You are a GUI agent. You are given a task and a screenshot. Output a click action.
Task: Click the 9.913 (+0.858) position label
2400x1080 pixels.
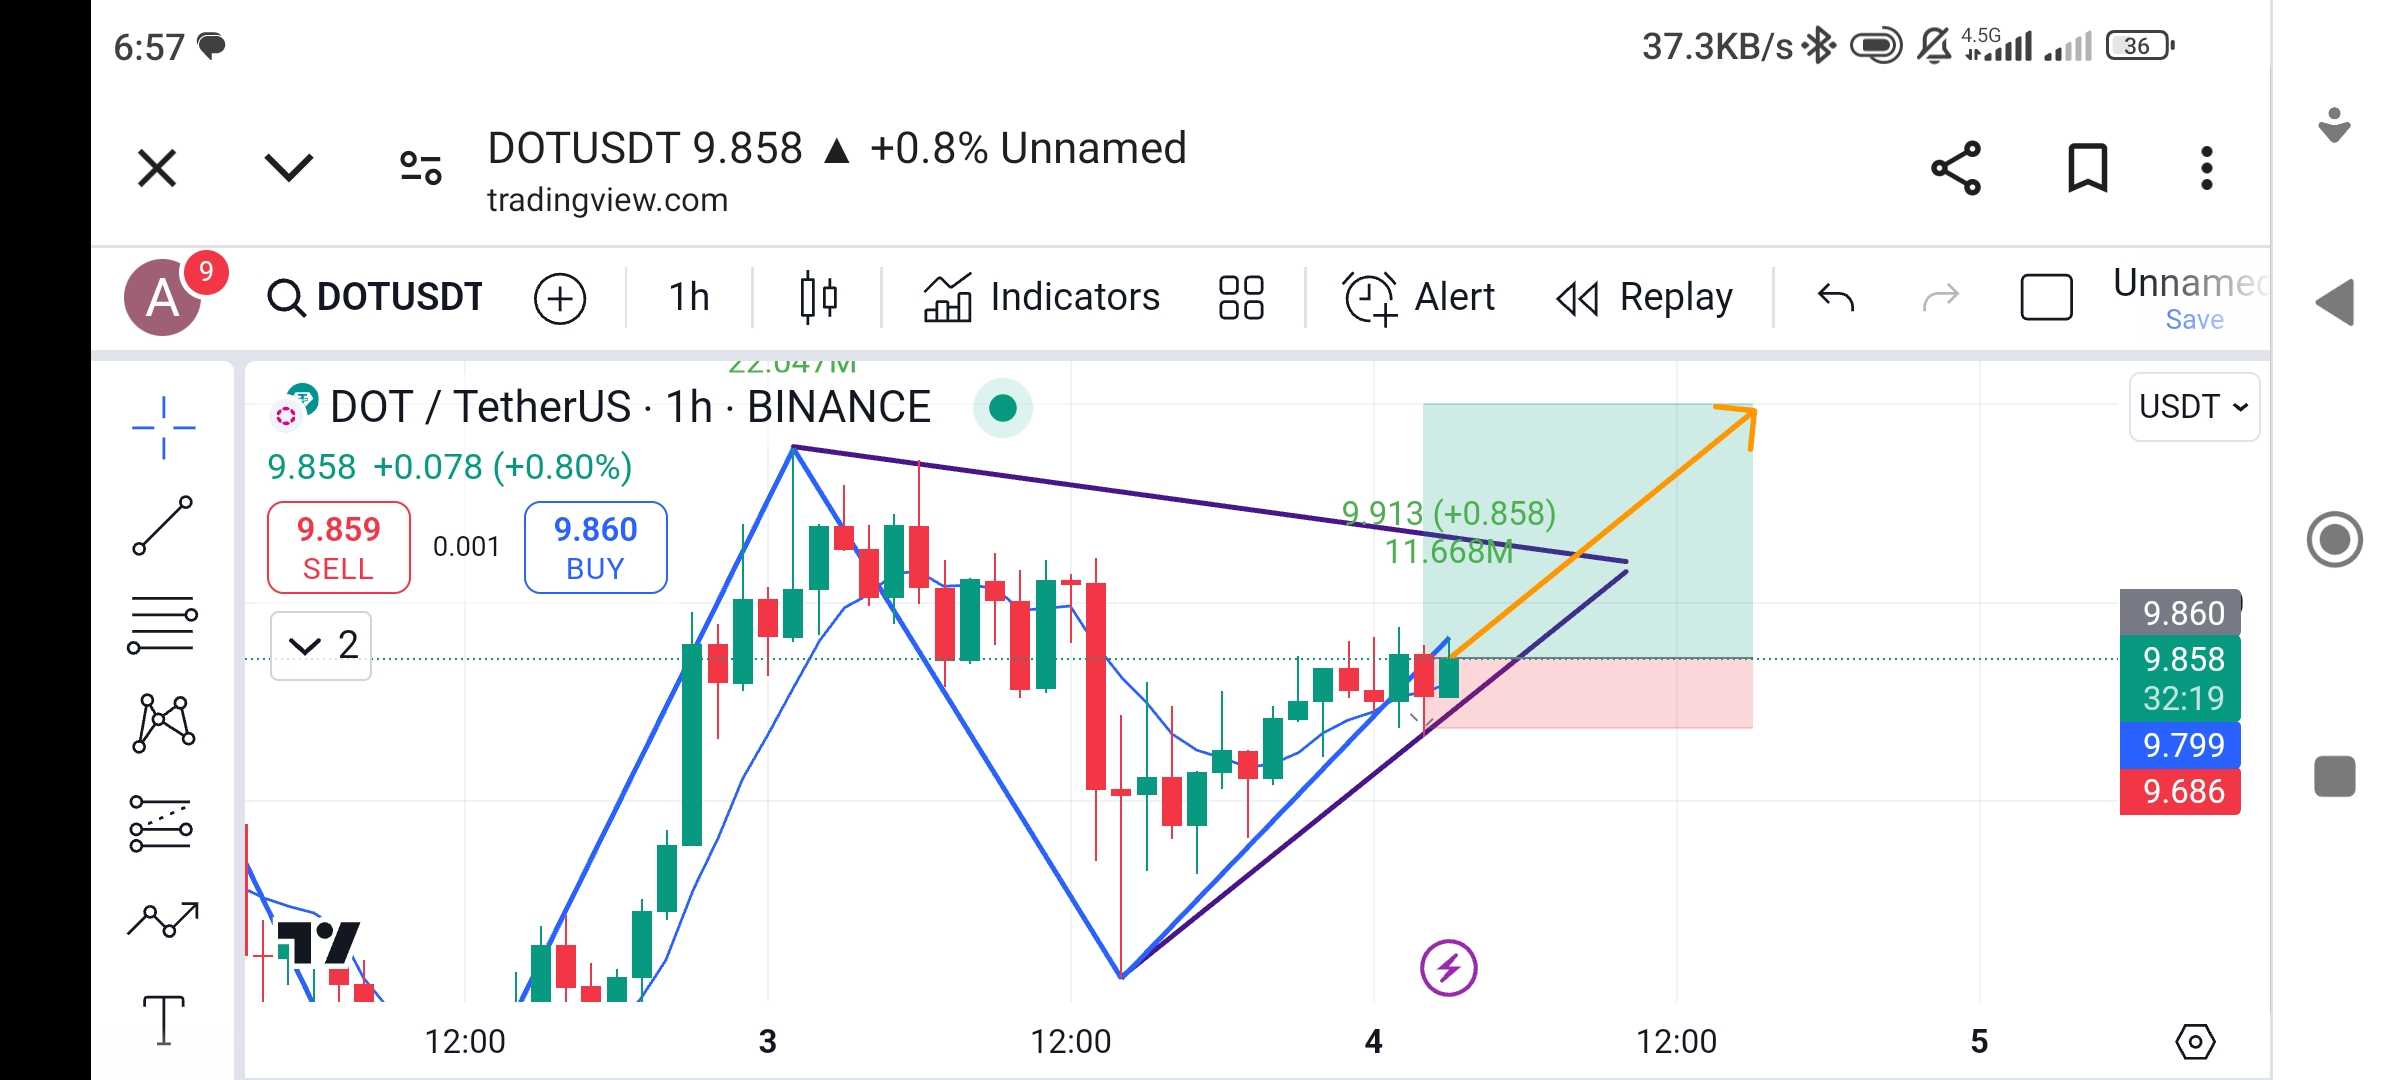[x=1449, y=513]
